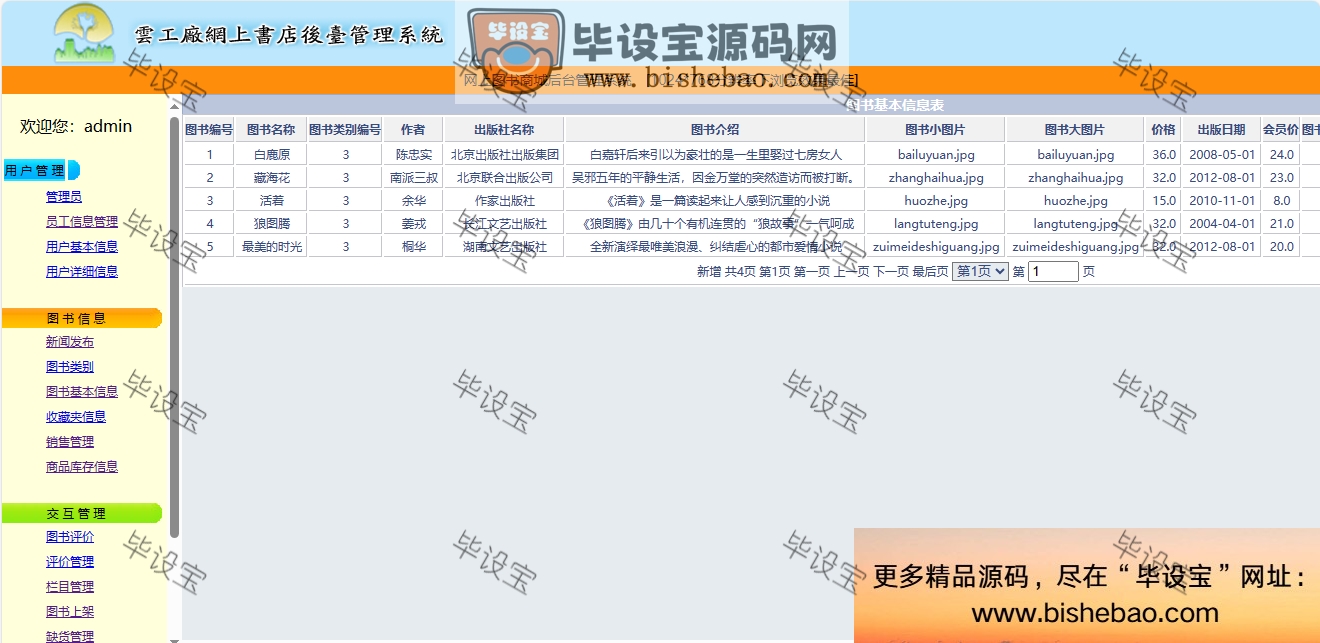Click the 价格 column header

tap(1163, 130)
